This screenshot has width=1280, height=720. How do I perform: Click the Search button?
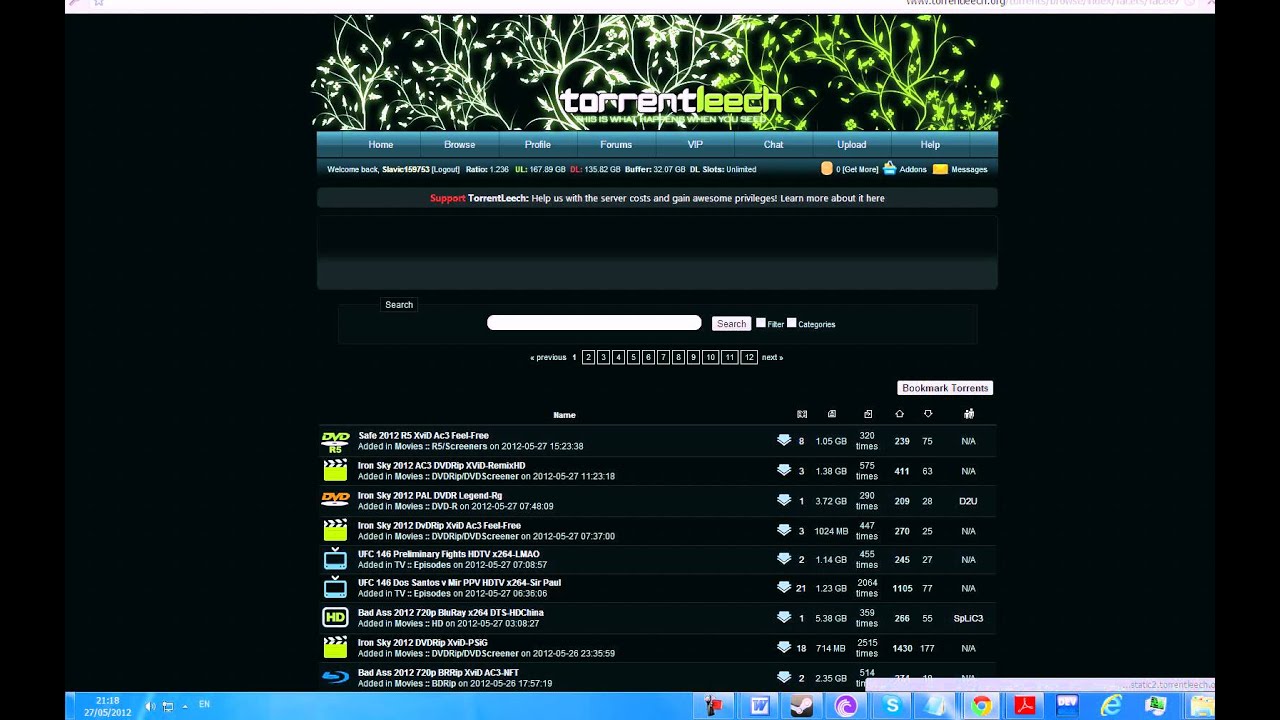tap(731, 323)
